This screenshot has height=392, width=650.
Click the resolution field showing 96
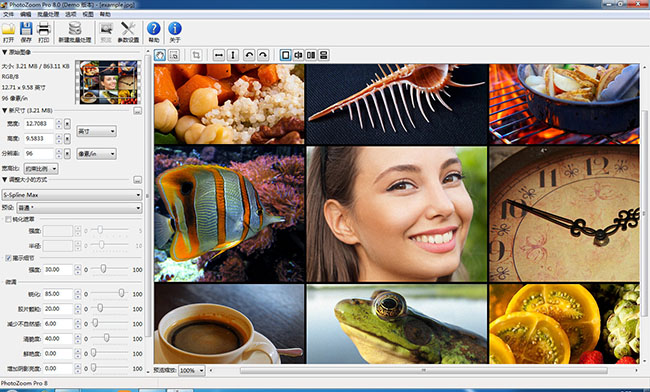point(39,153)
